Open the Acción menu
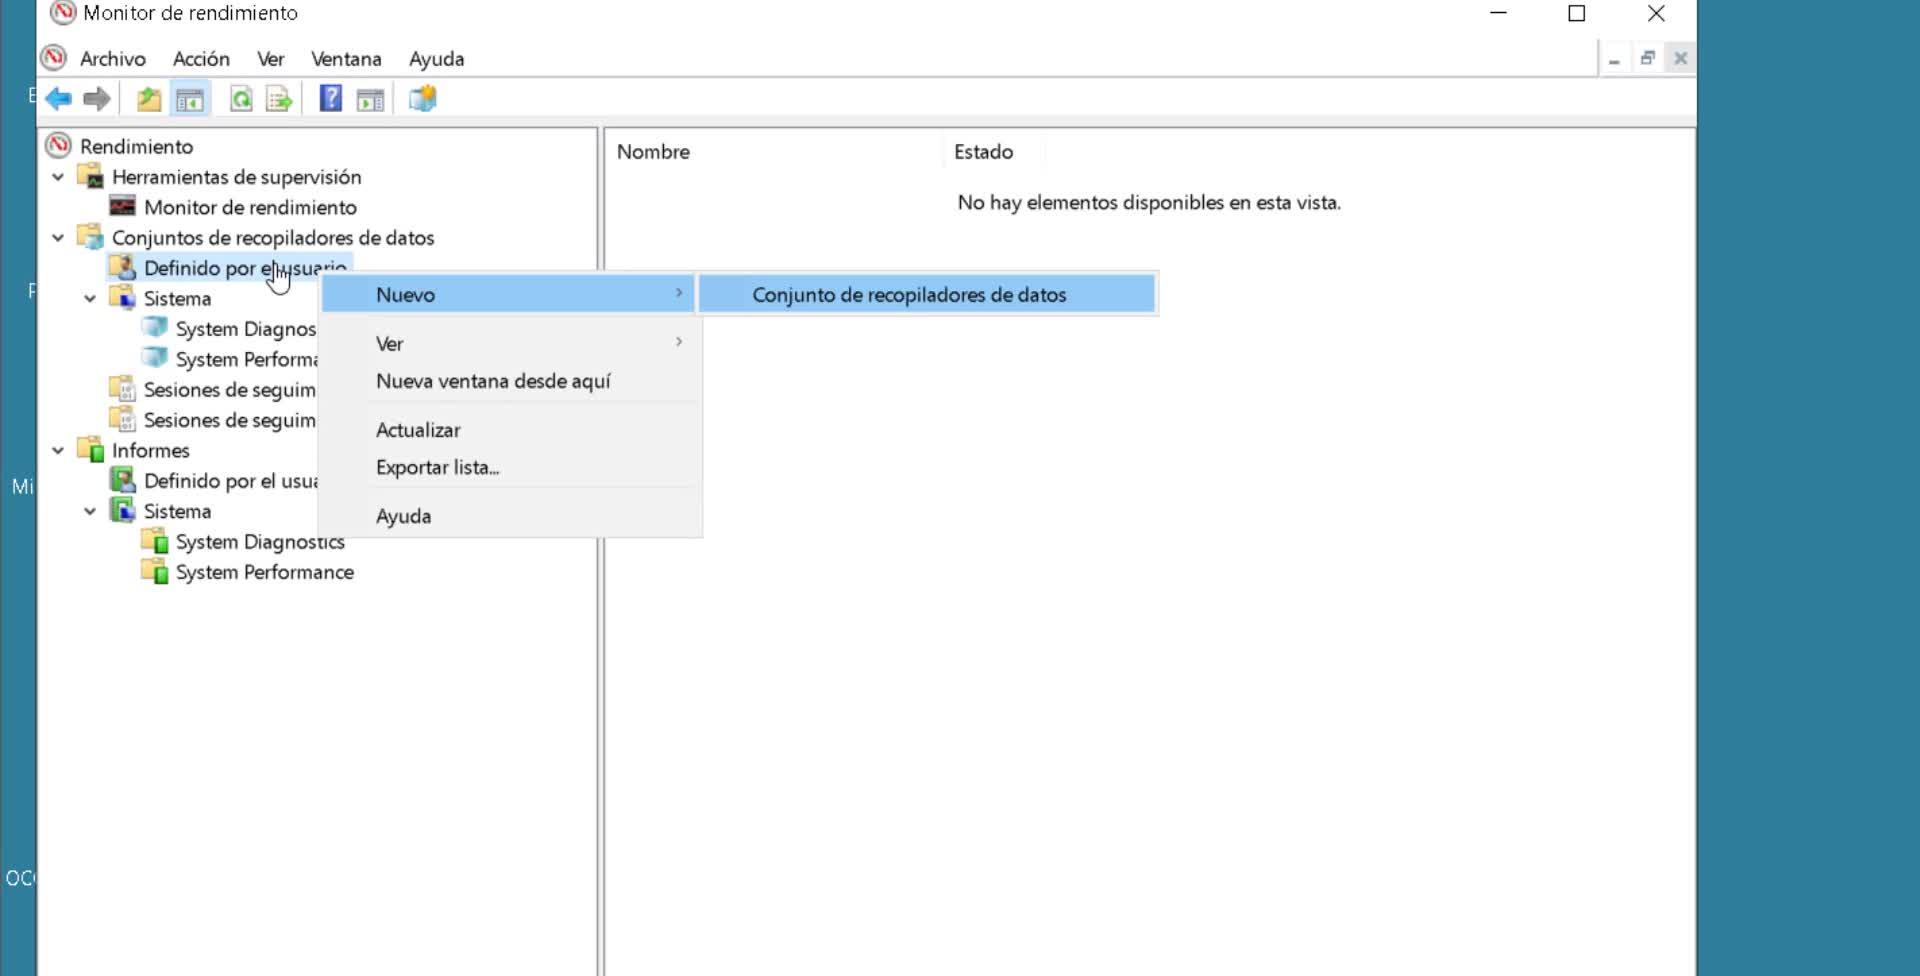The height and width of the screenshot is (976, 1920). (201, 59)
